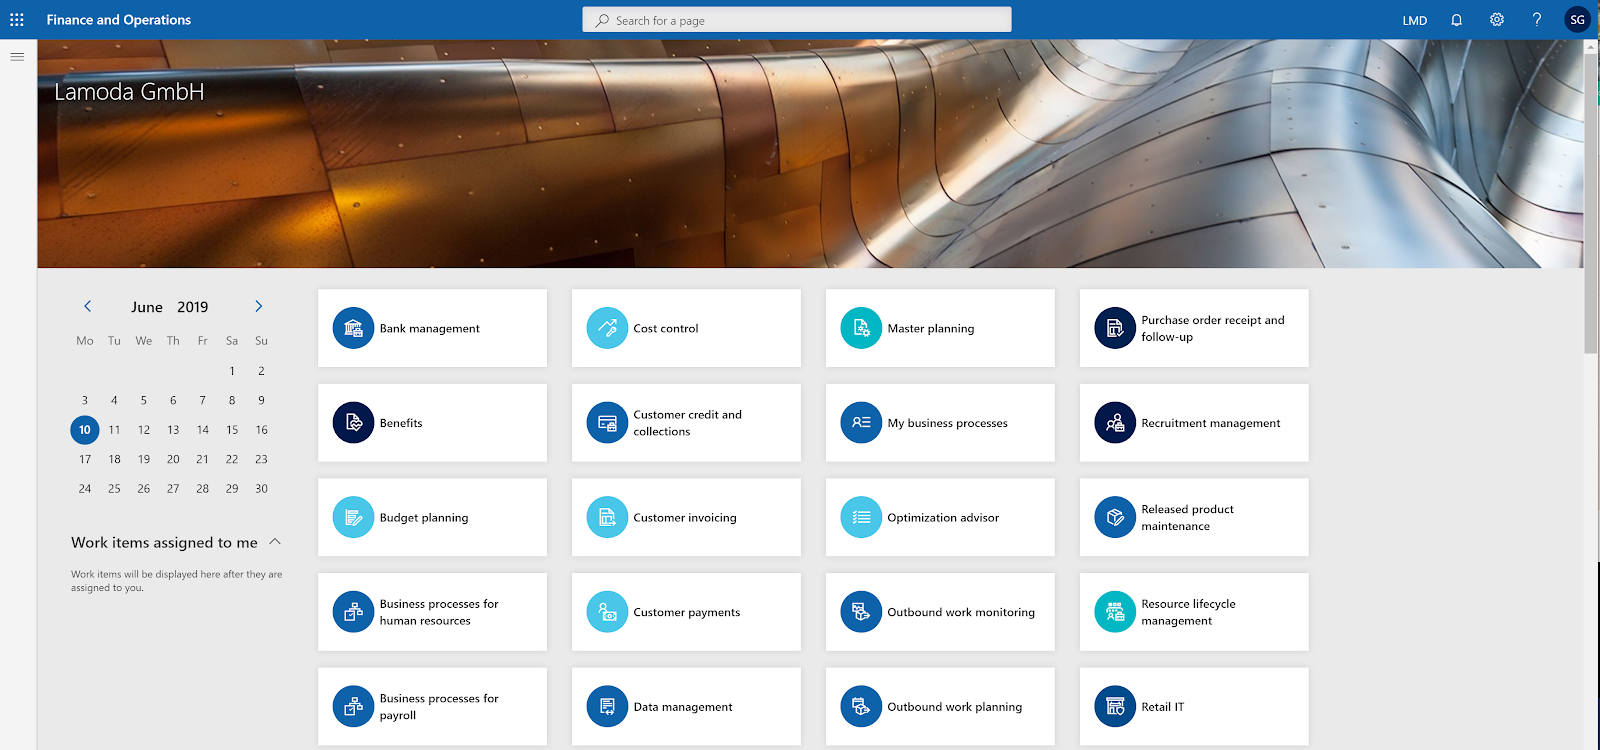Image resolution: width=1600 pixels, height=750 pixels.
Task: Click My business processes tile icon
Action: pyautogui.click(x=861, y=423)
